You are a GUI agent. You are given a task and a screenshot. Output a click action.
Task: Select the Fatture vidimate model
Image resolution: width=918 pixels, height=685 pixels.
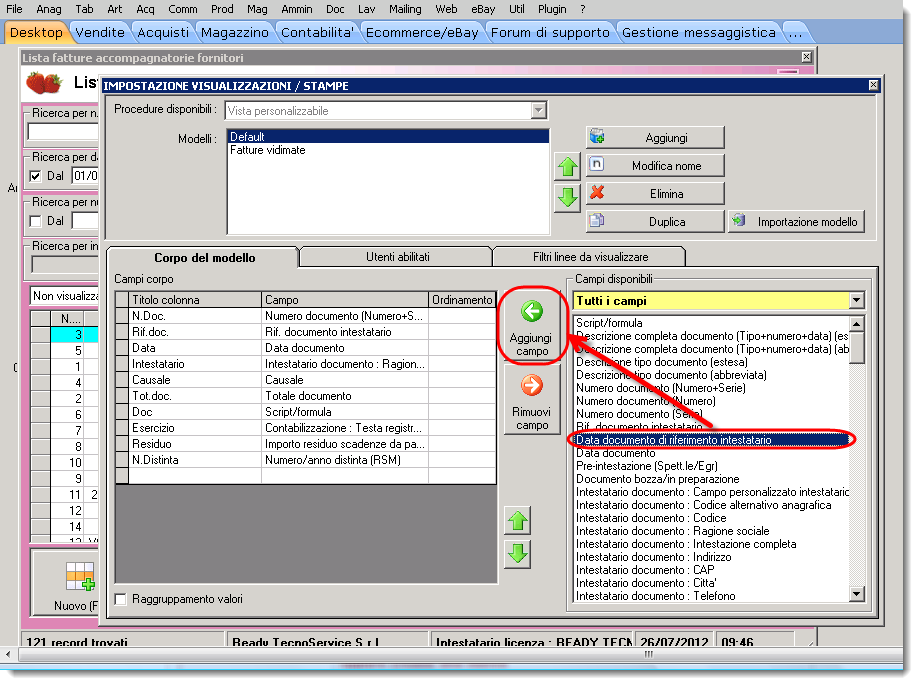click(x=388, y=150)
